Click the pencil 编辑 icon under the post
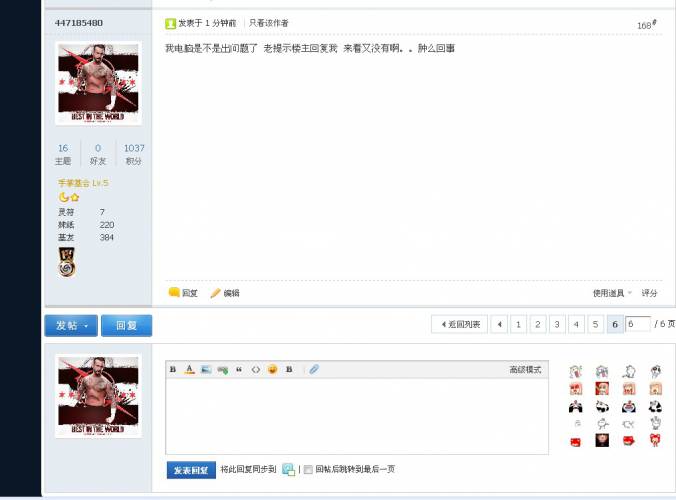Image resolution: width=676 pixels, height=500 pixels. [215, 293]
